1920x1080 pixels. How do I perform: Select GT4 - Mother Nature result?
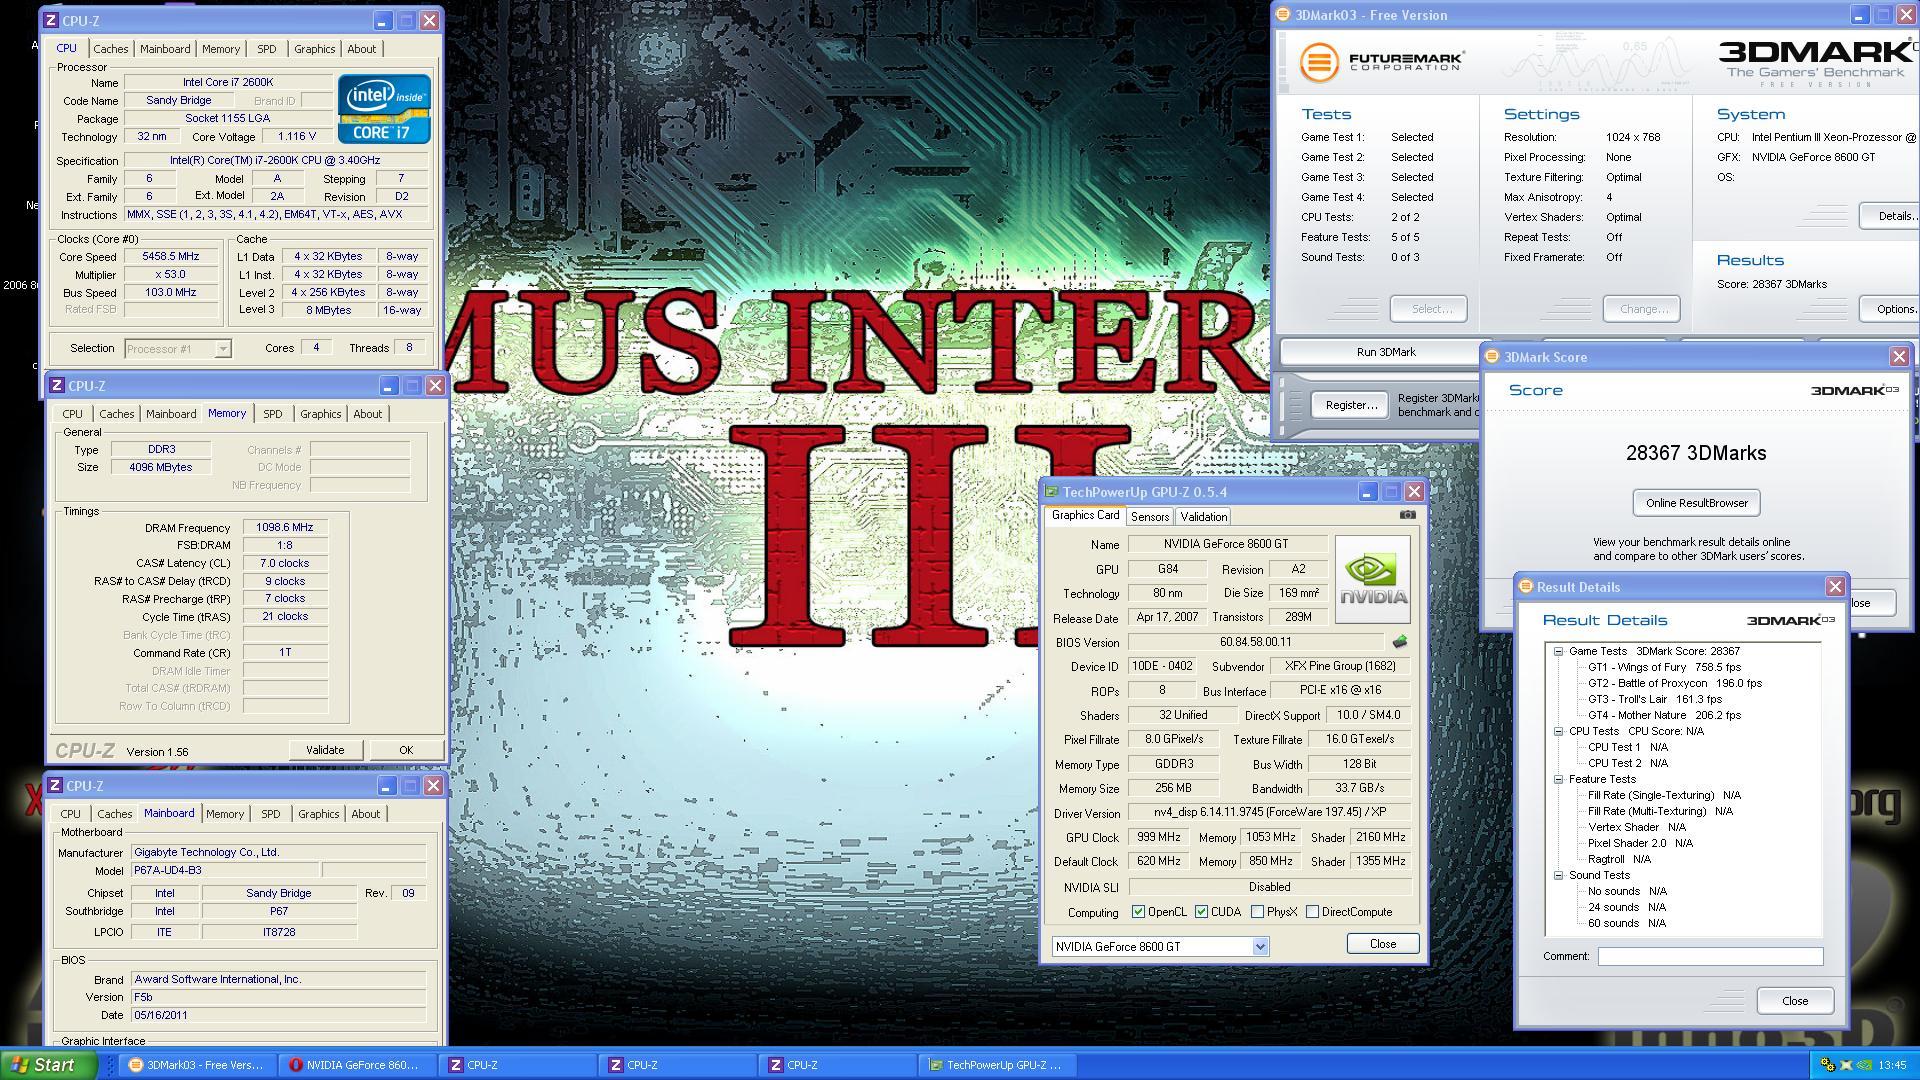tap(1664, 715)
